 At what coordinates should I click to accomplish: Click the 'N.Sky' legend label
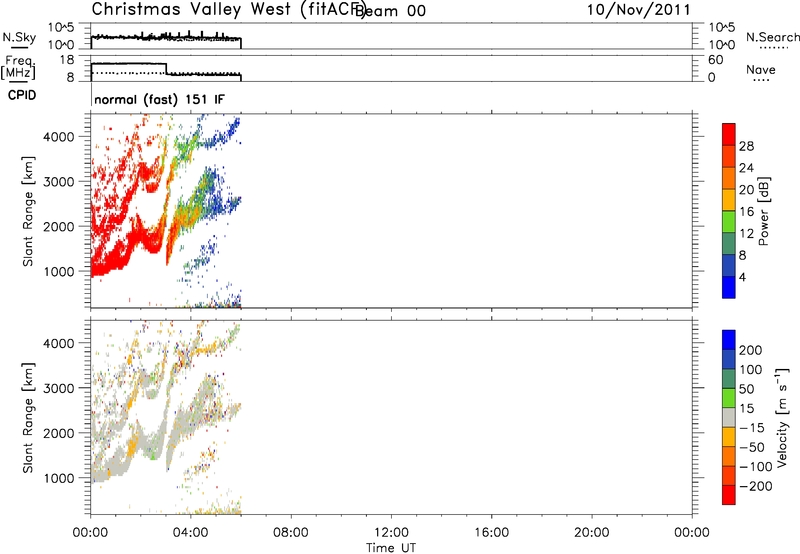point(19,37)
